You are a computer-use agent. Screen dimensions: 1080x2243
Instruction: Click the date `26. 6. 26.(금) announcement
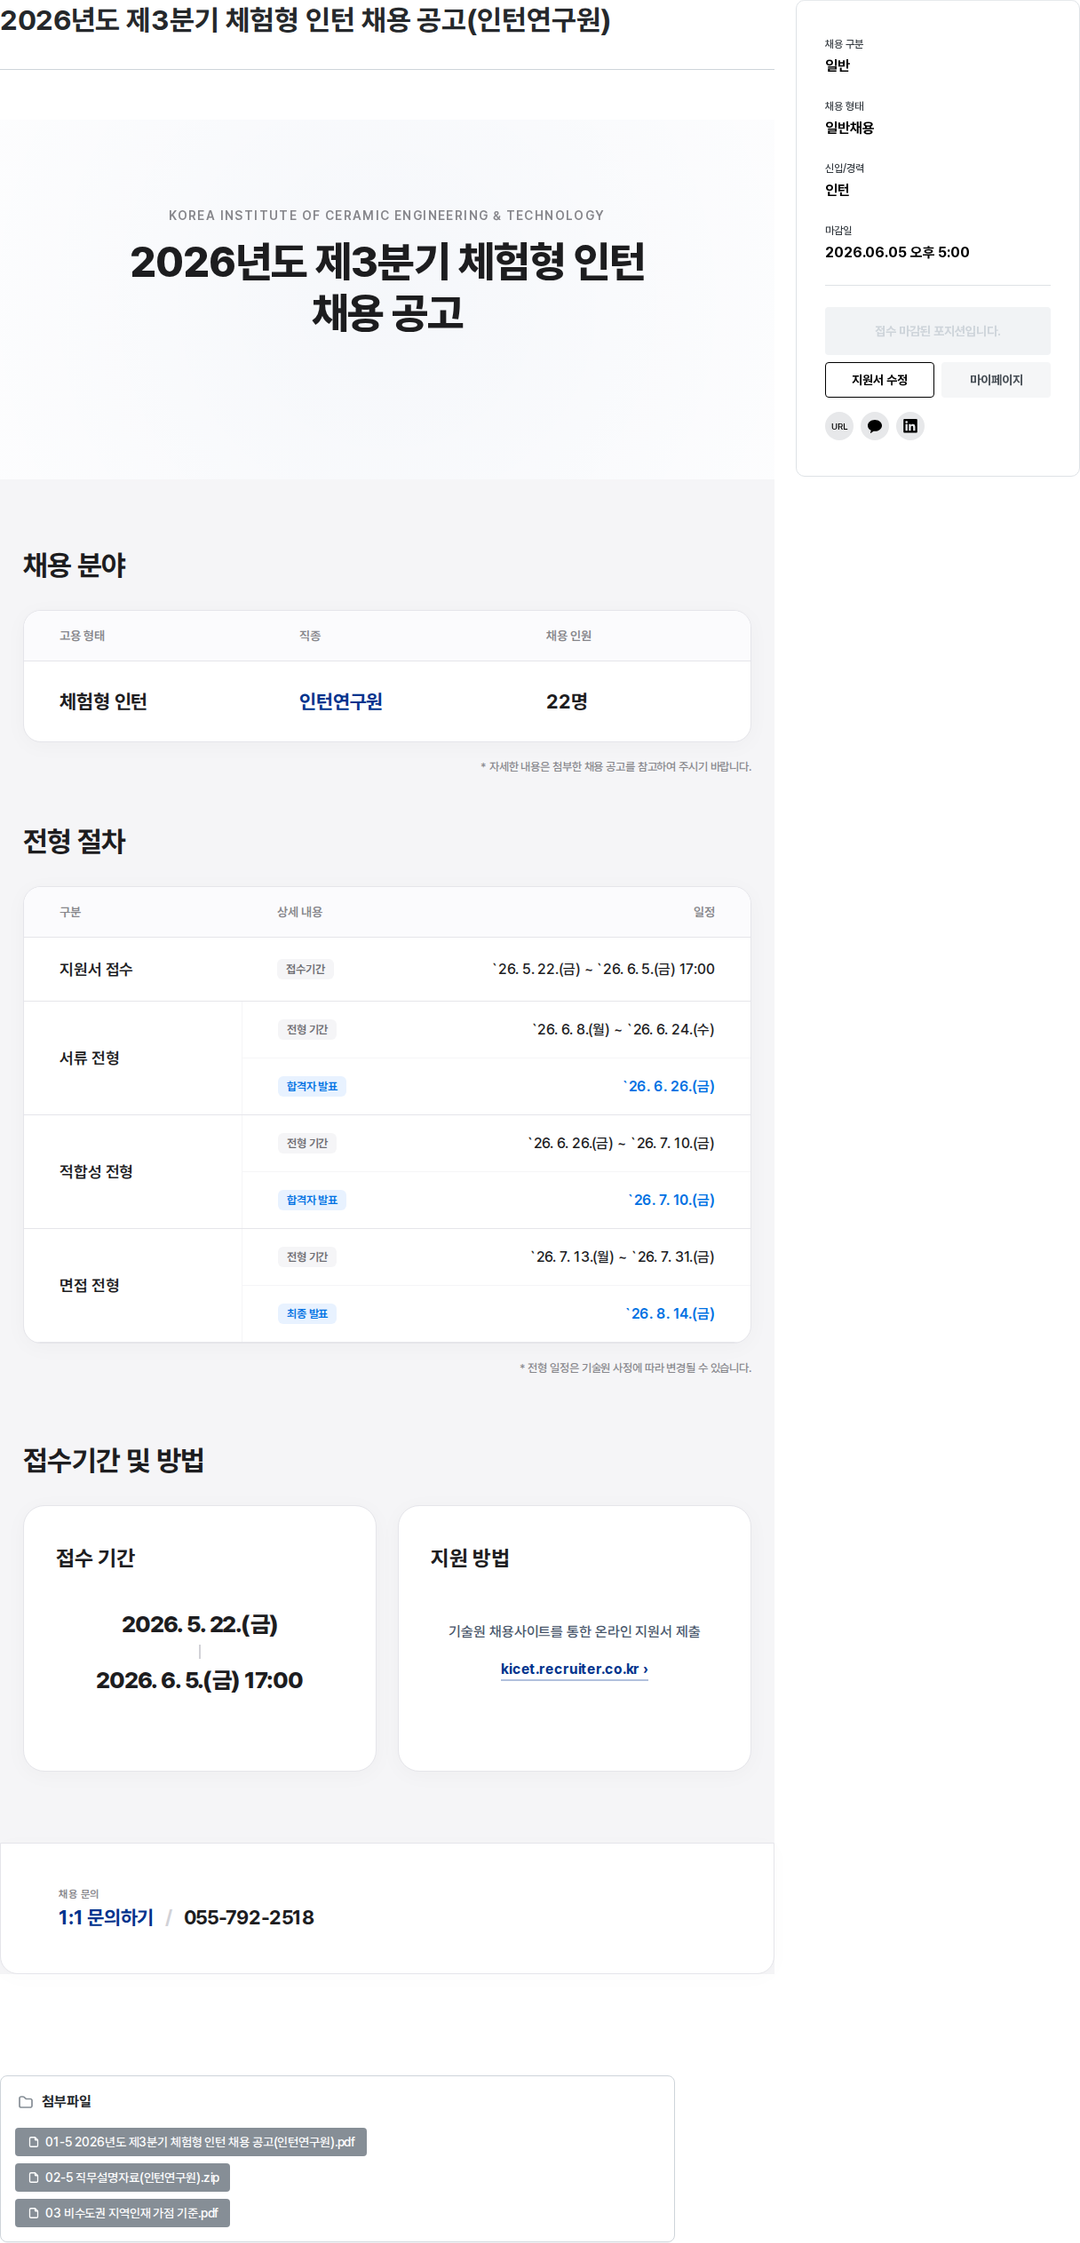pos(669,1086)
